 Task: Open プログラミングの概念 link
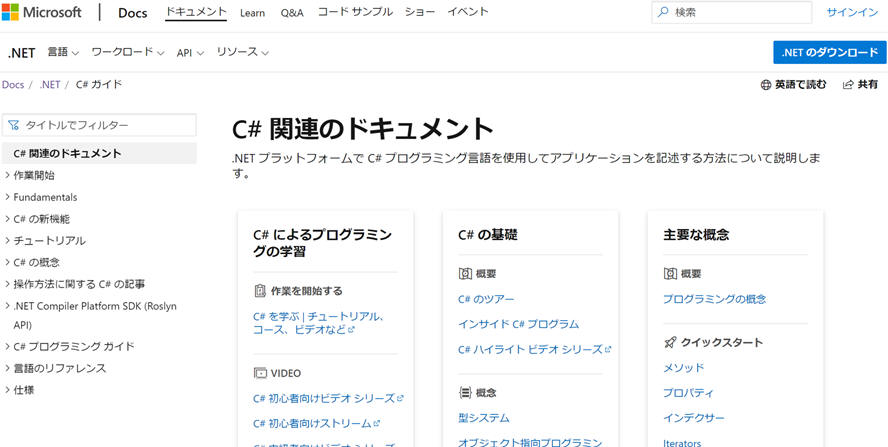(715, 299)
